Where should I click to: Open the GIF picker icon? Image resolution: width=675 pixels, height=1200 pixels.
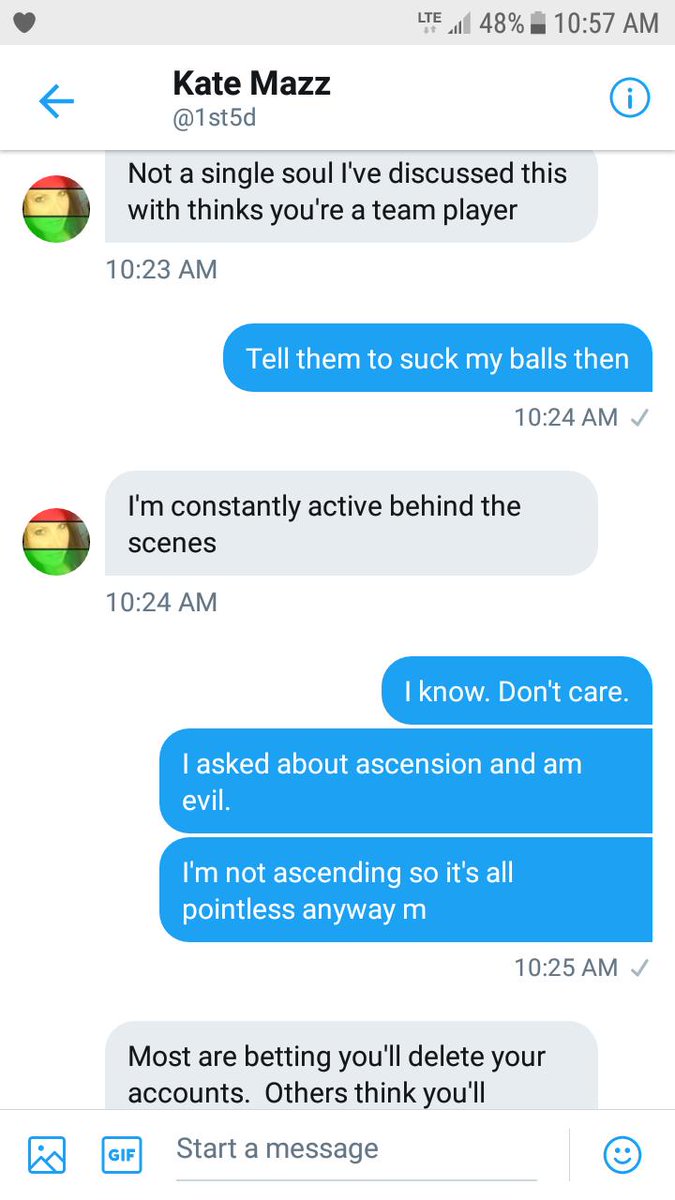coord(121,1155)
